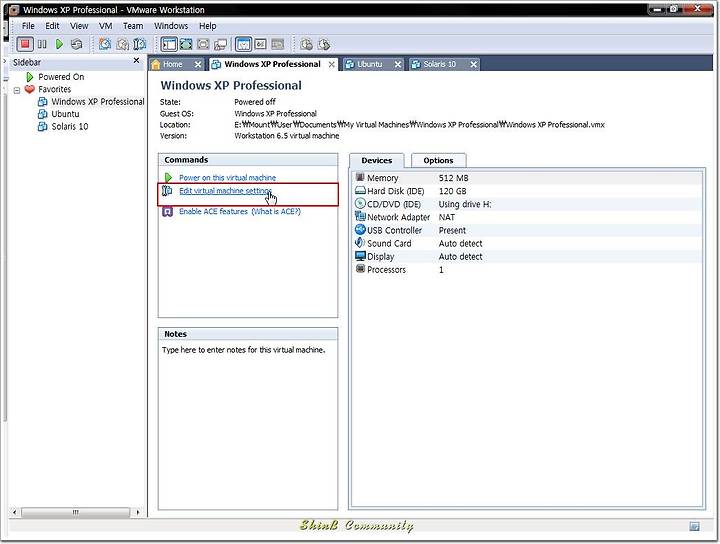Collapse the Favorites tree node
The image size is (720, 544).
(x=17, y=90)
